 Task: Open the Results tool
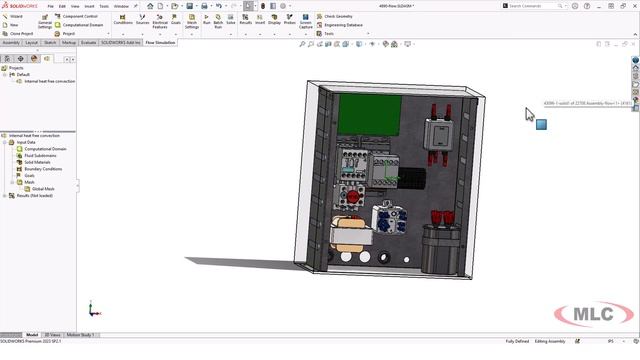pos(245,19)
